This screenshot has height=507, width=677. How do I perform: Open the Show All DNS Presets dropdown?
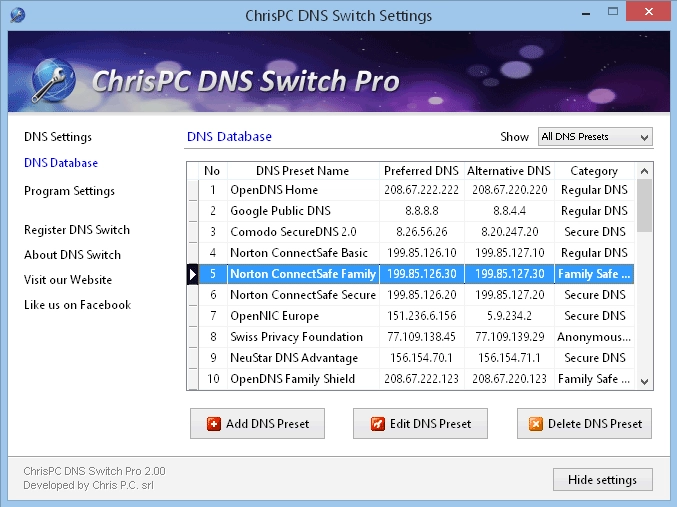pyautogui.click(x=595, y=137)
